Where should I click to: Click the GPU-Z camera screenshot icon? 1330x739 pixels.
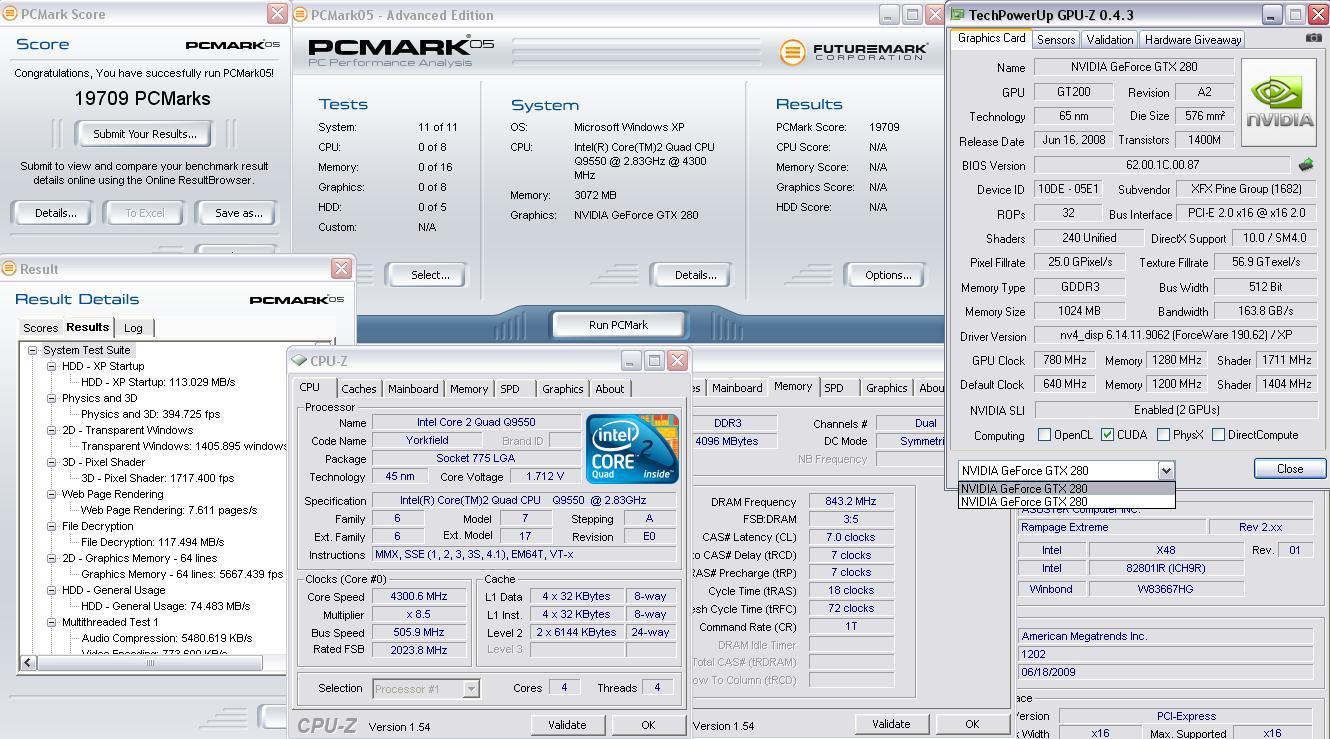(1313, 38)
